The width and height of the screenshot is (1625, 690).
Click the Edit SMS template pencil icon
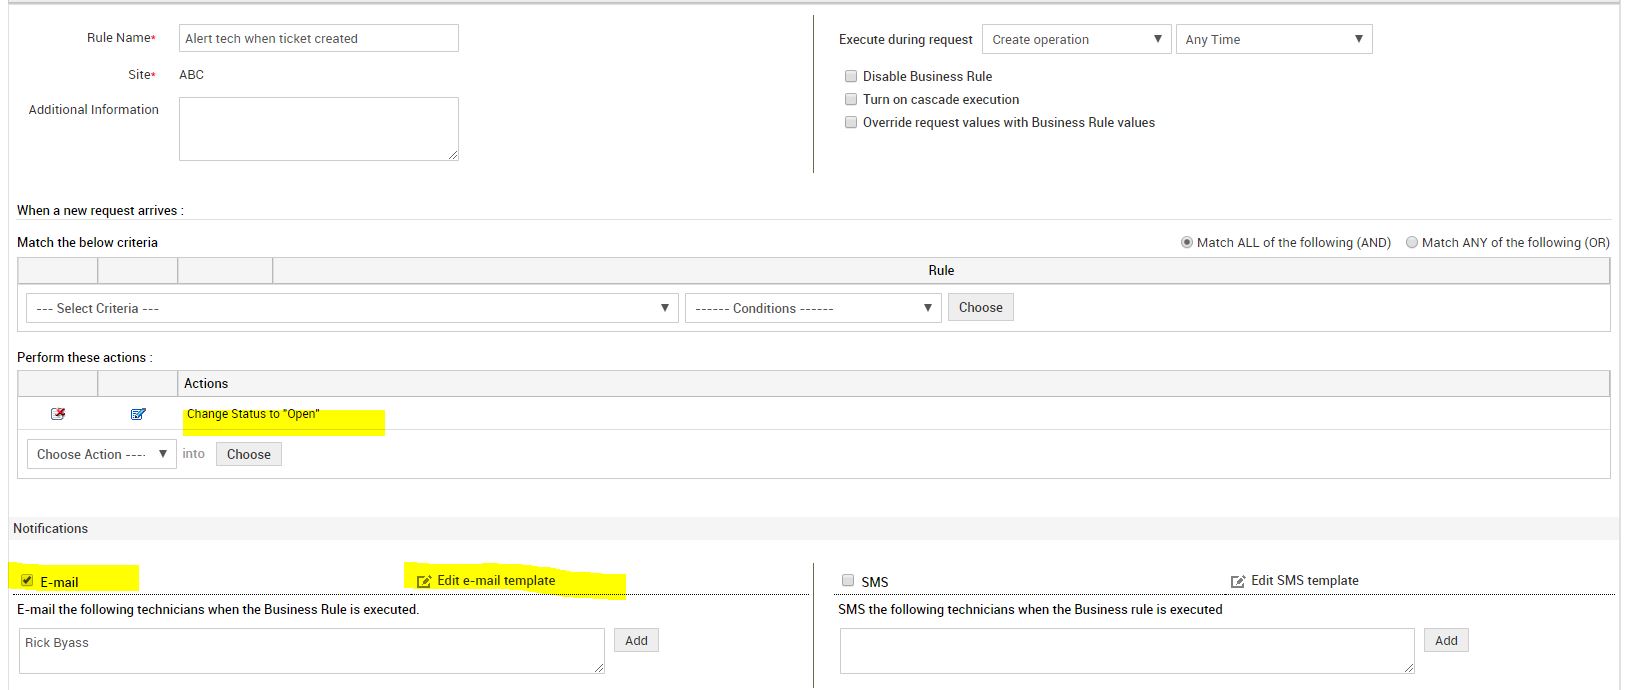point(1238,581)
